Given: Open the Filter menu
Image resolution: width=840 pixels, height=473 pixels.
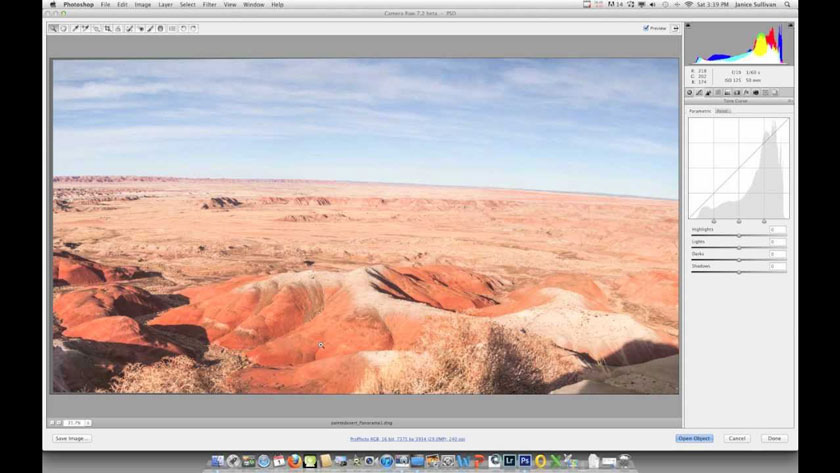Looking at the screenshot, I should (x=209, y=4).
